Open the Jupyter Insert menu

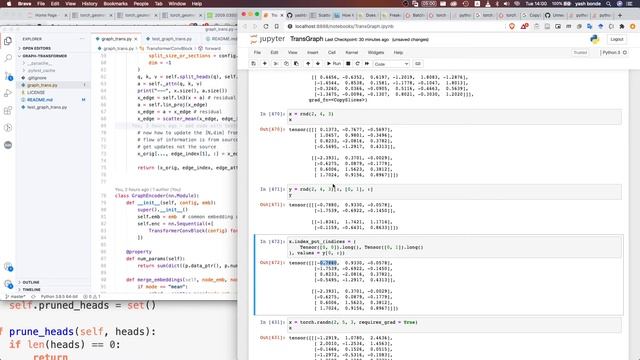tap(313, 53)
